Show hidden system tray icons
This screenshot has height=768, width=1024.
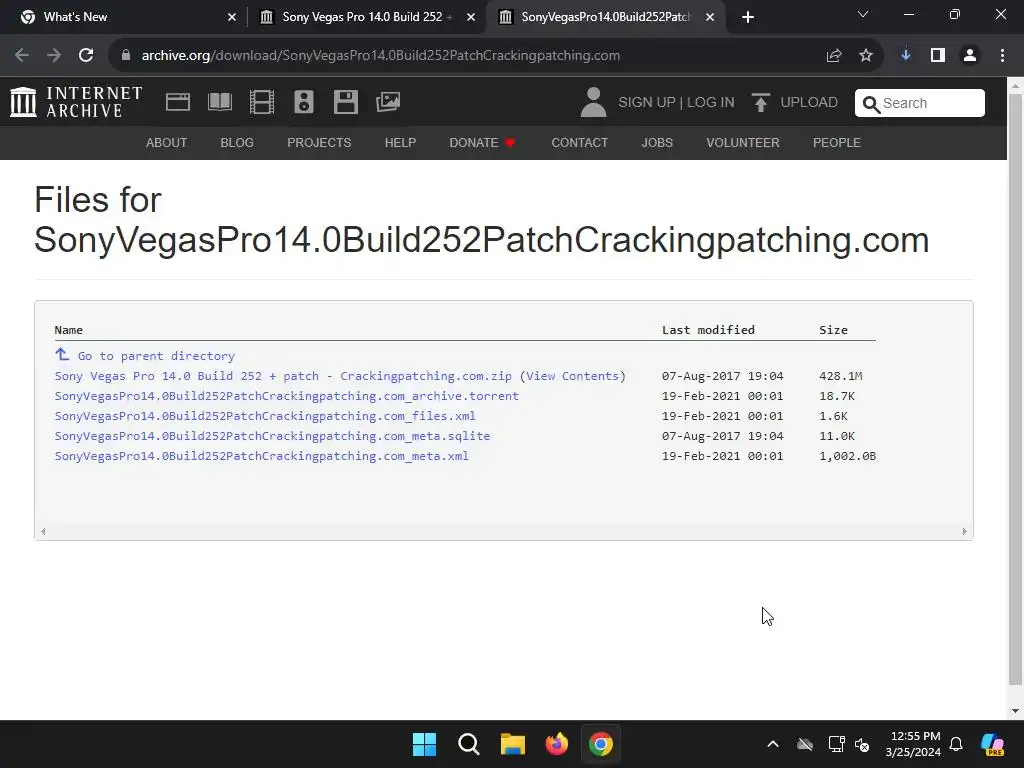773,744
